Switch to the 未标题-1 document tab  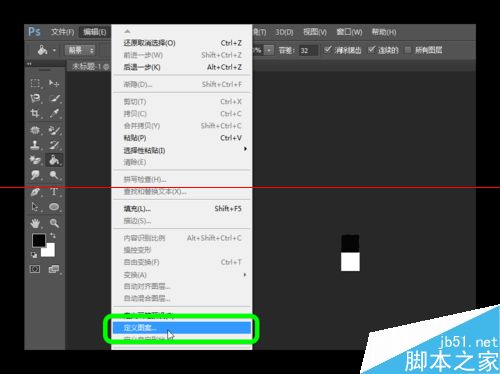(x=89, y=67)
